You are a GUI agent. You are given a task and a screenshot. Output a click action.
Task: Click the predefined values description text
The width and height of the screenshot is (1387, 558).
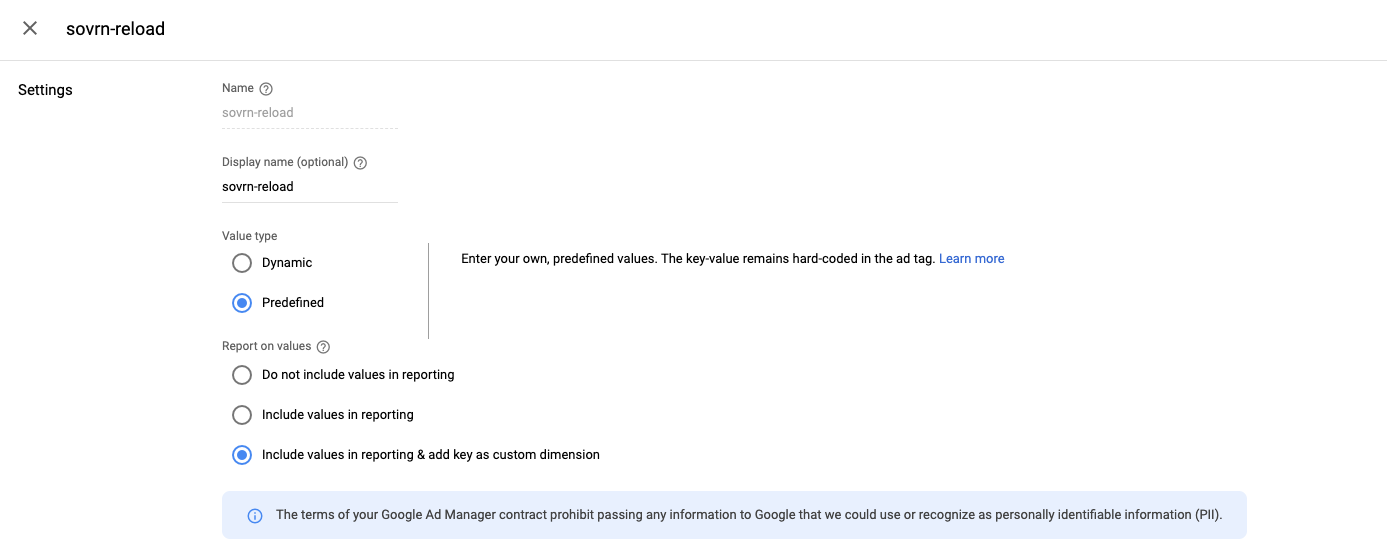(697, 259)
